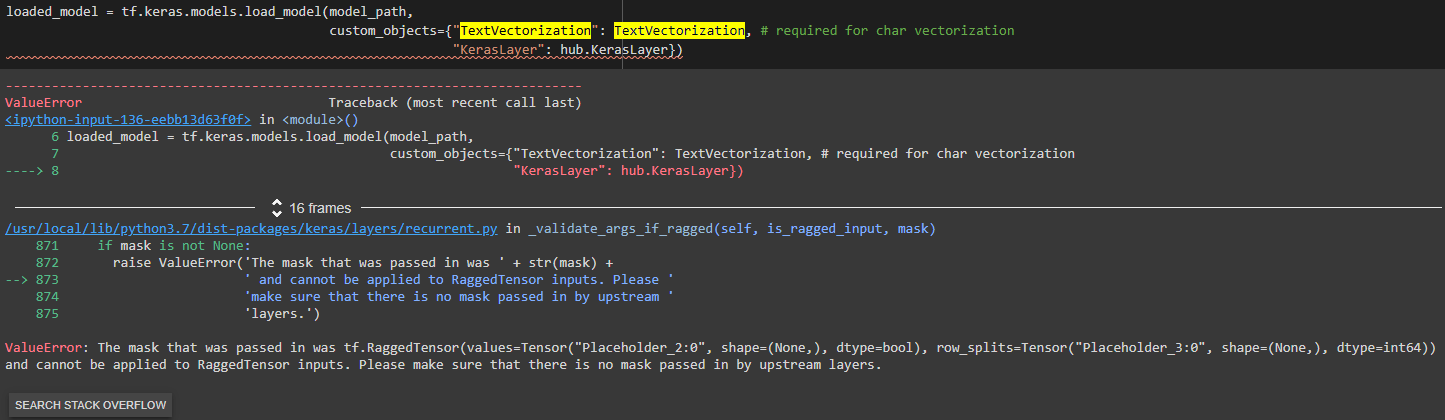Click the final ValueError message about tf.RaggedTensor
The width and height of the screenshot is (1445, 420).
click(x=720, y=348)
